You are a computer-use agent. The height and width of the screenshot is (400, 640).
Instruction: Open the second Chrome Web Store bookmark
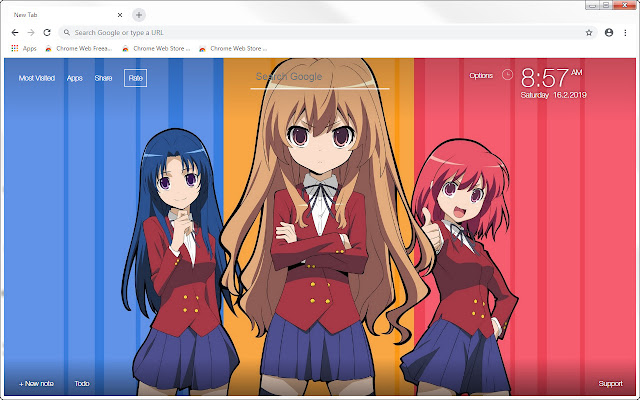pyautogui.click(x=156, y=48)
